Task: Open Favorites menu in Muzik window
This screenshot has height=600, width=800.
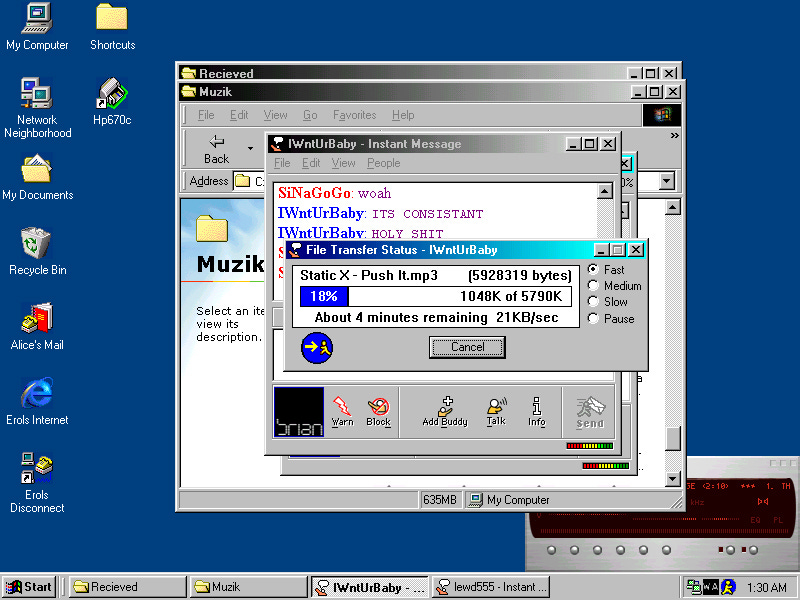Action: click(x=354, y=115)
